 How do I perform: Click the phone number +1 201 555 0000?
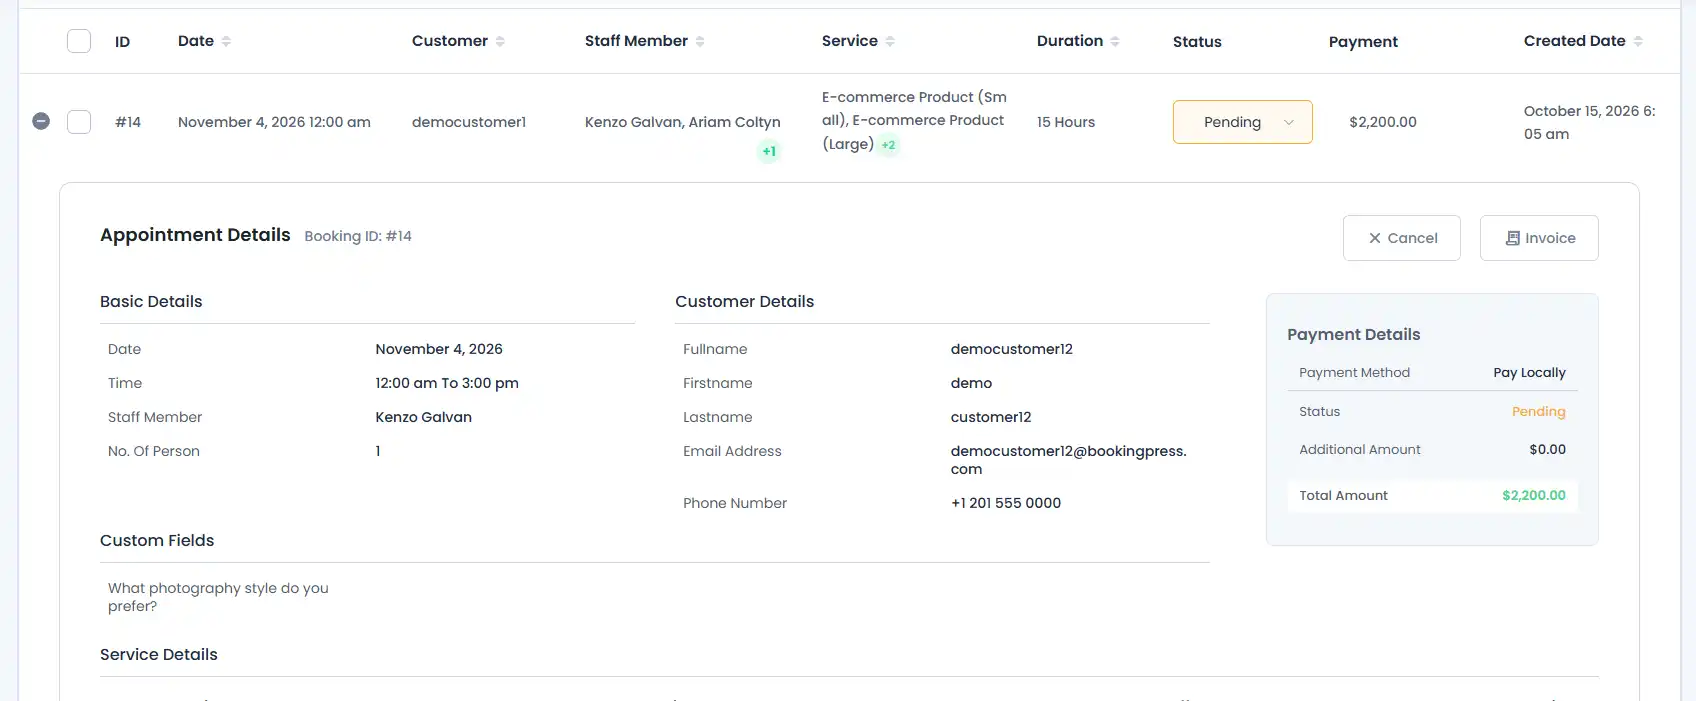pyautogui.click(x=1006, y=503)
